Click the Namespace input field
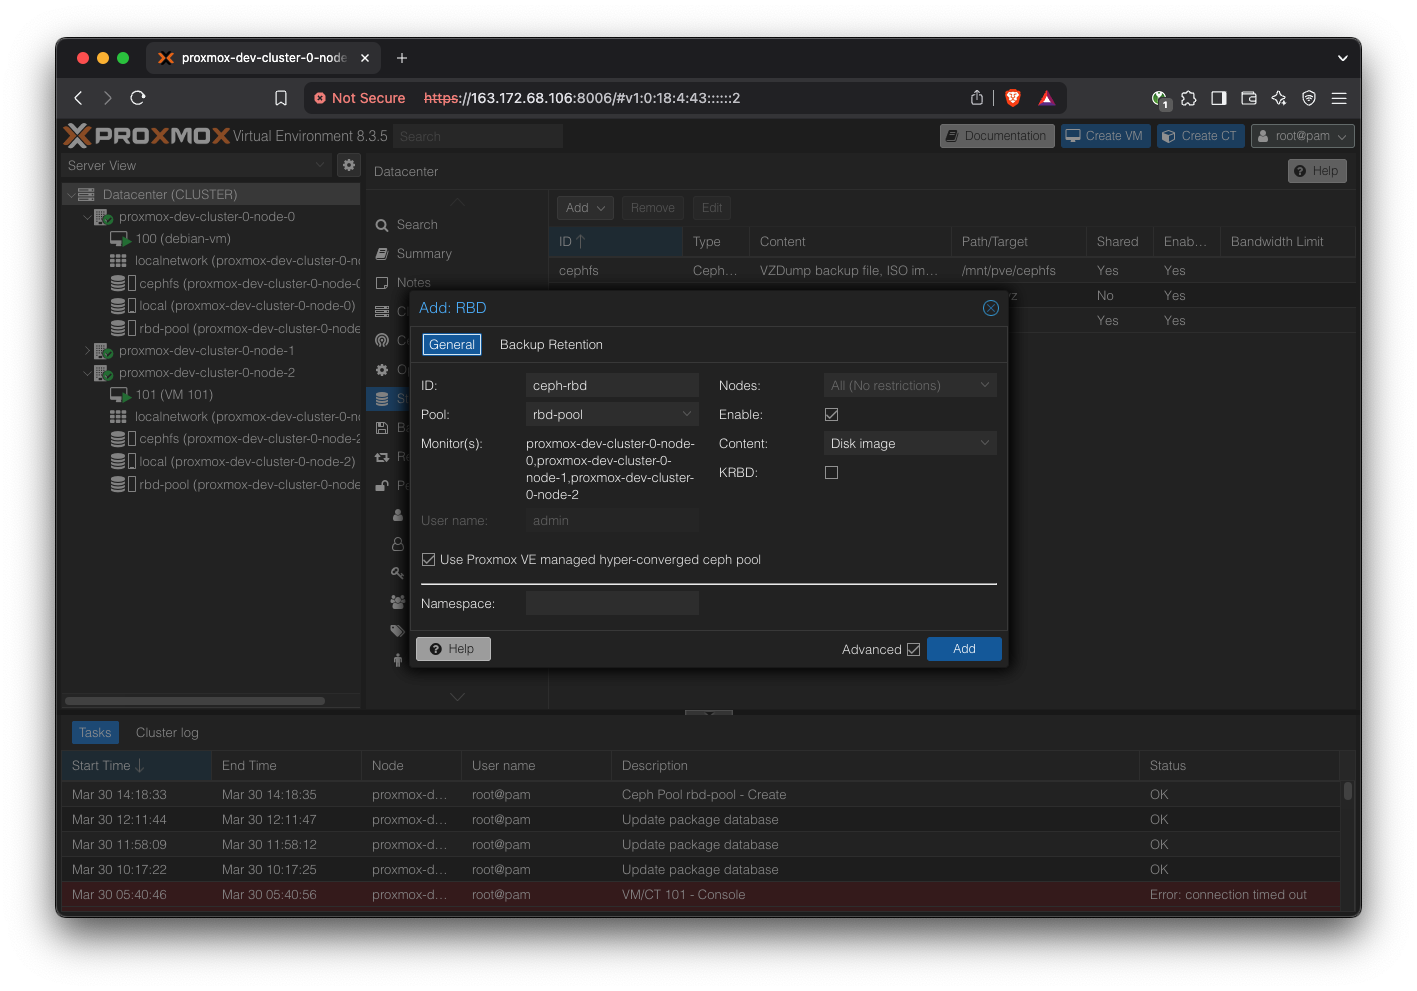1417x991 pixels. [611, 603]
